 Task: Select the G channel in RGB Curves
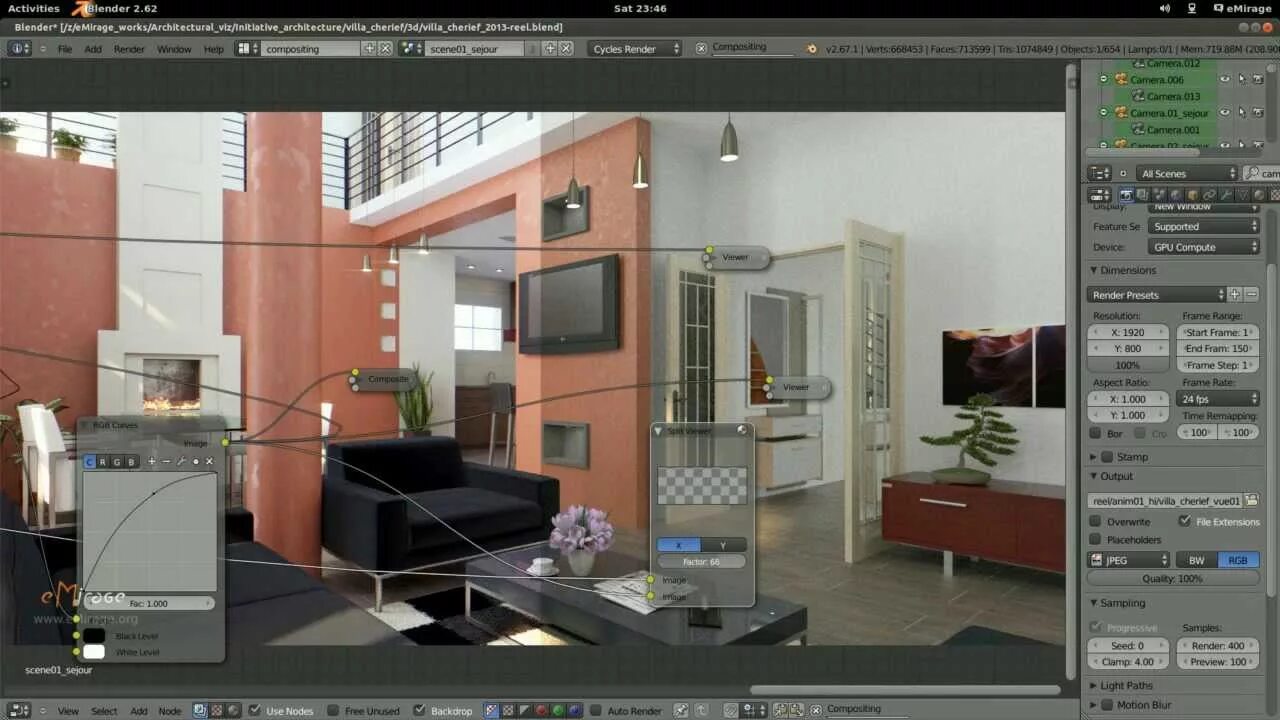pos(117,461)
